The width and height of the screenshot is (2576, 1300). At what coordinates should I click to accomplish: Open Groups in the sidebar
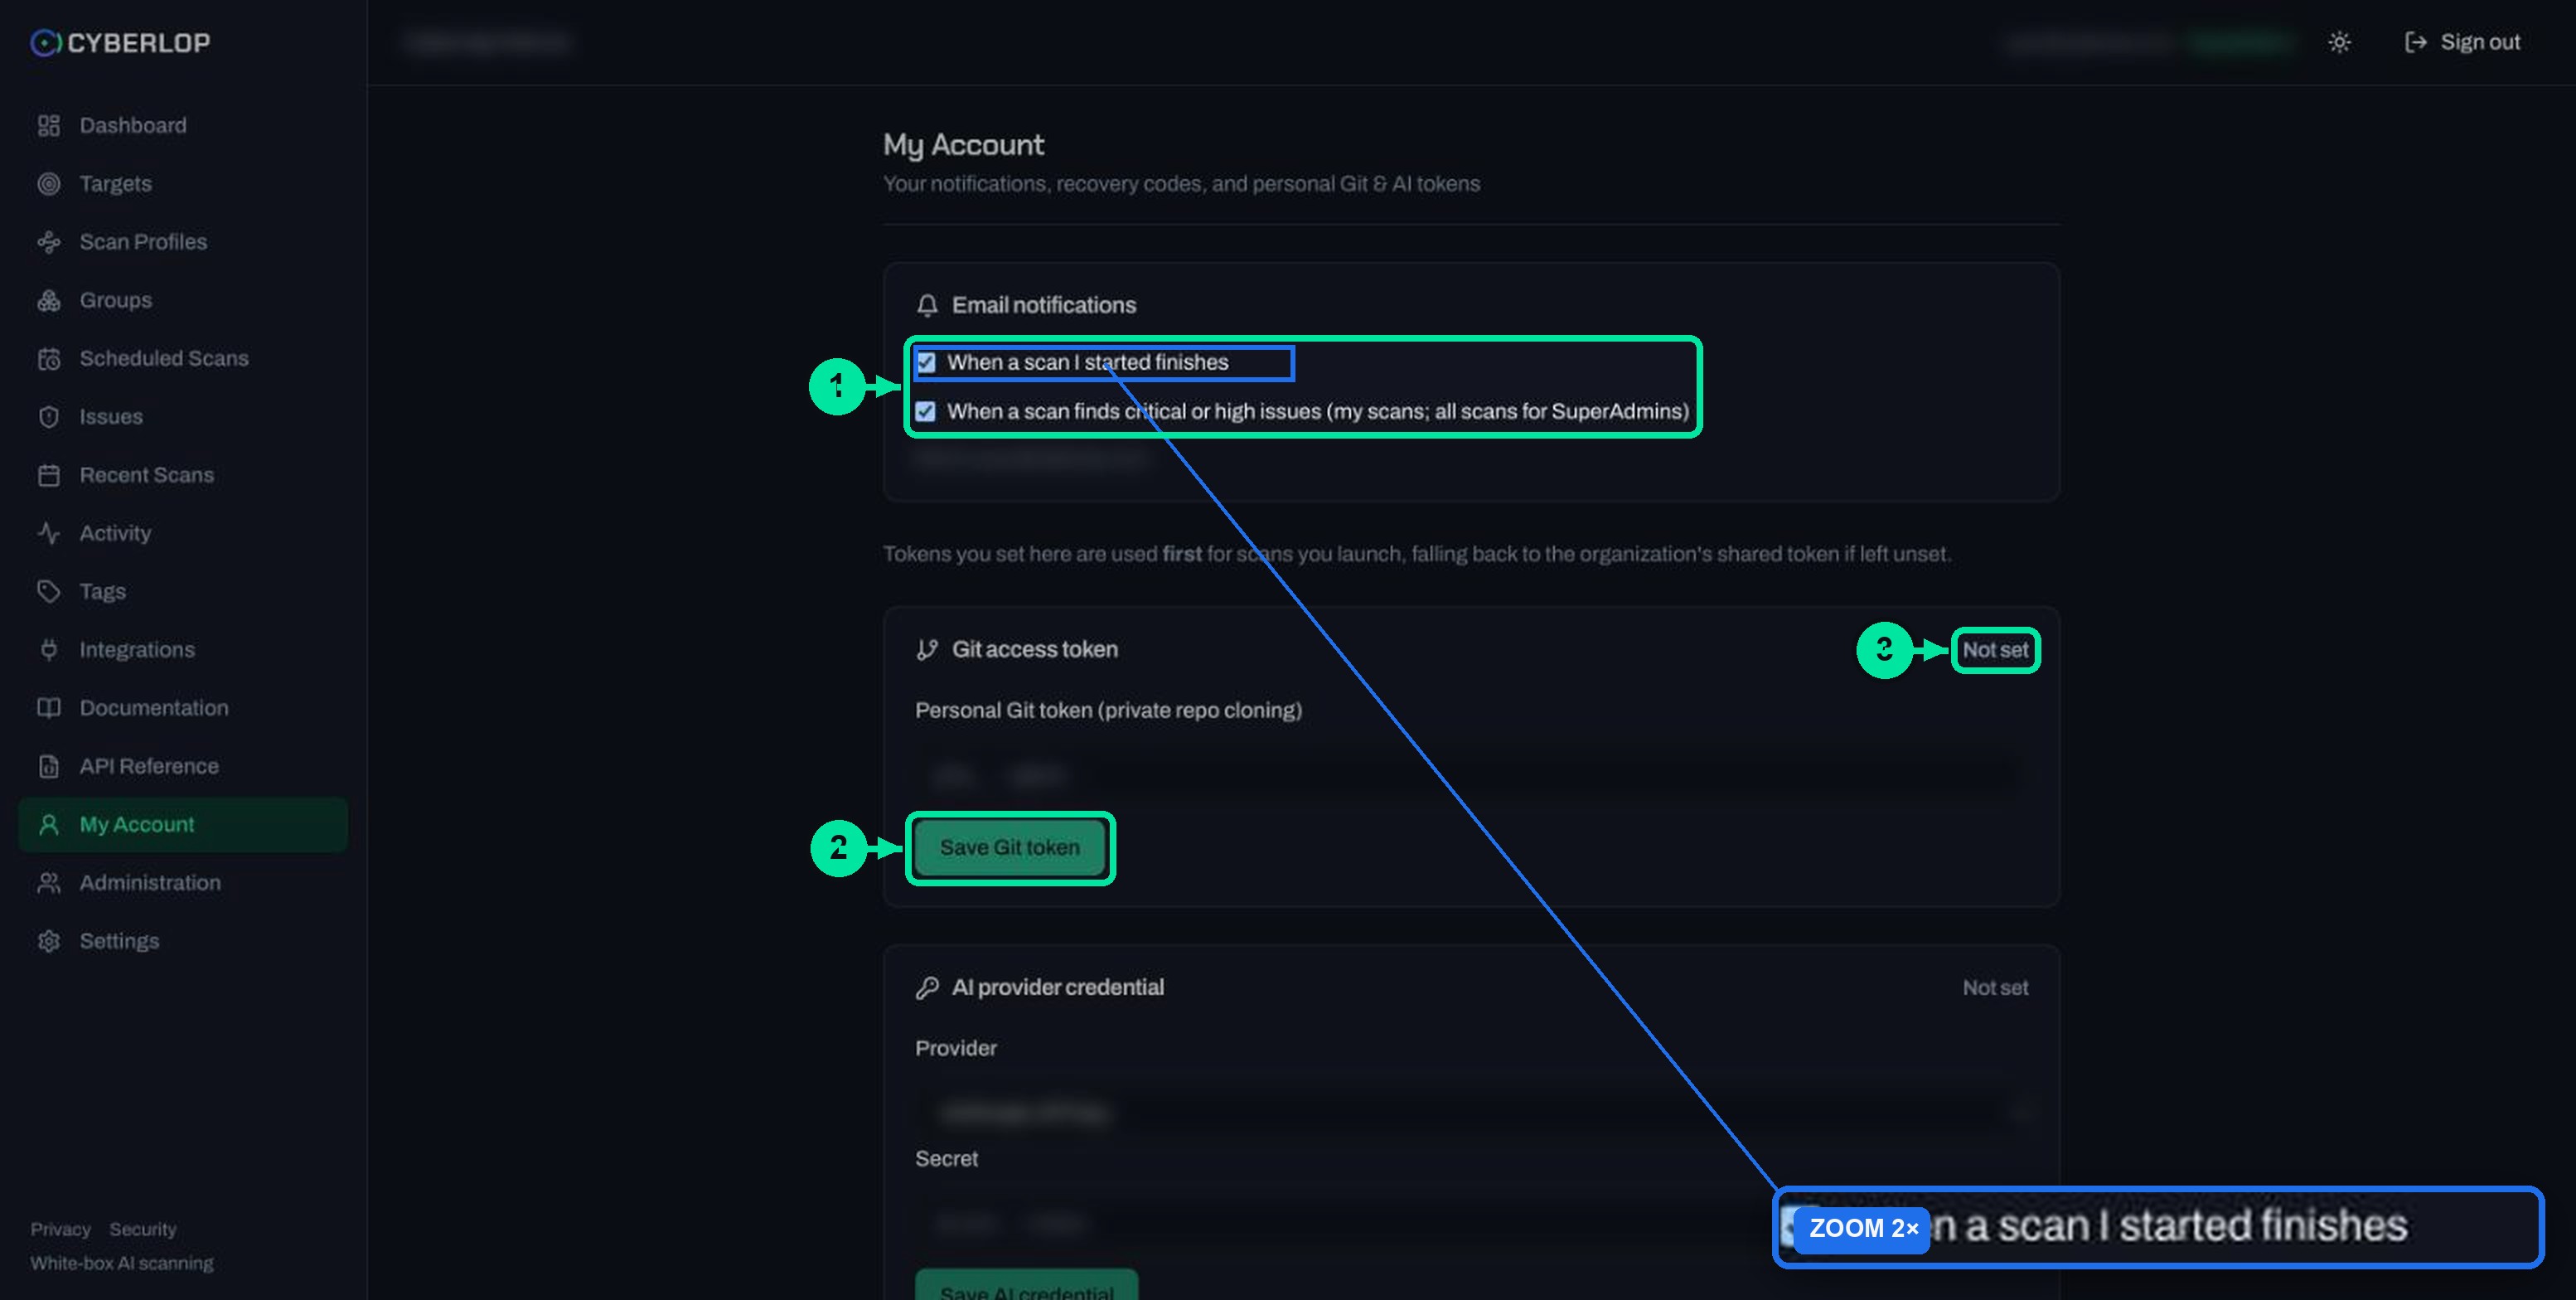[183, 300]
